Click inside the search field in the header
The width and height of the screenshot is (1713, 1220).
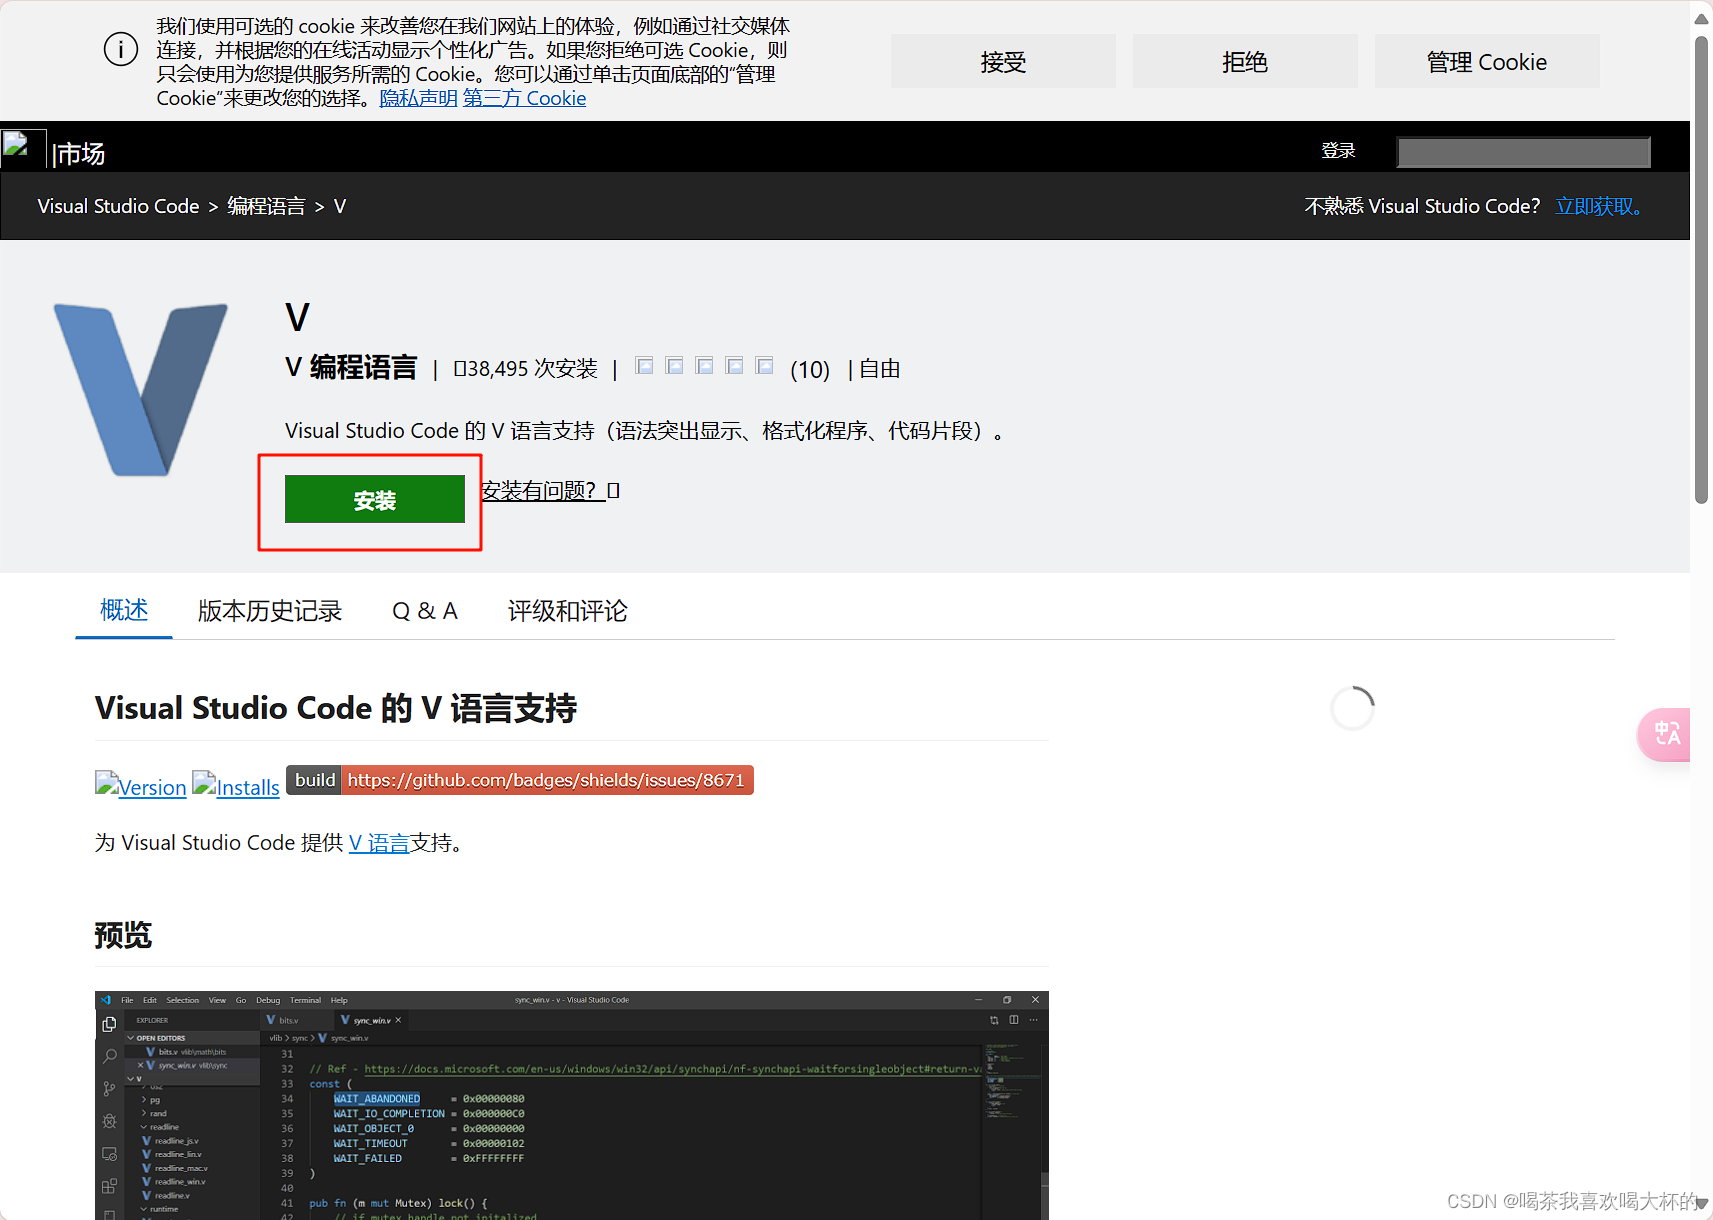click(x=1522, y=152)
